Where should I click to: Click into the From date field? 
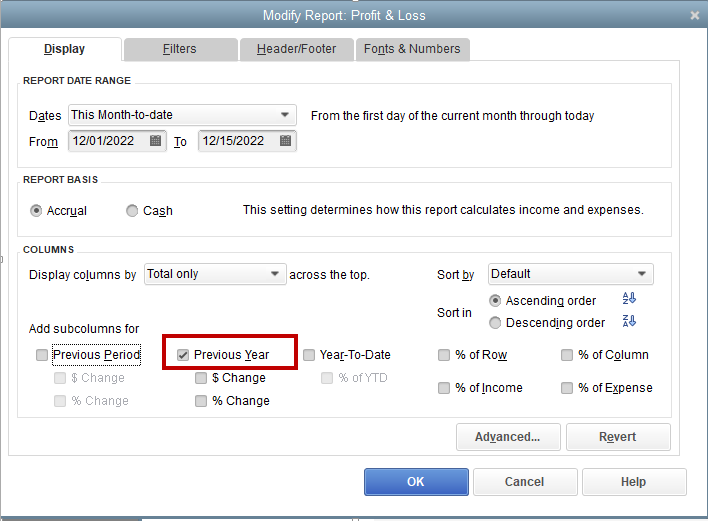click(109, 141)
